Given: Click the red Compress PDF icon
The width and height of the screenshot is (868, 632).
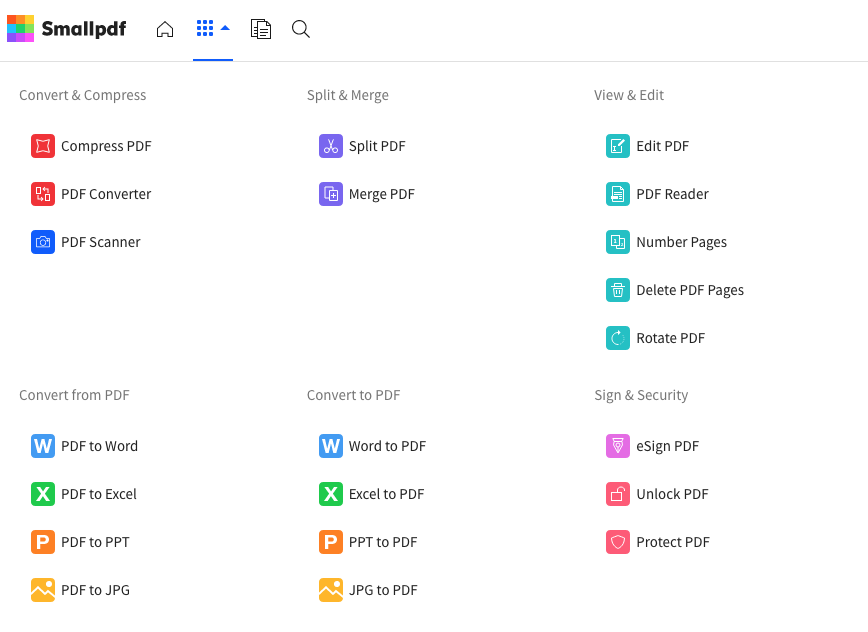Looking at the screenshot, I should click(43, 146).
